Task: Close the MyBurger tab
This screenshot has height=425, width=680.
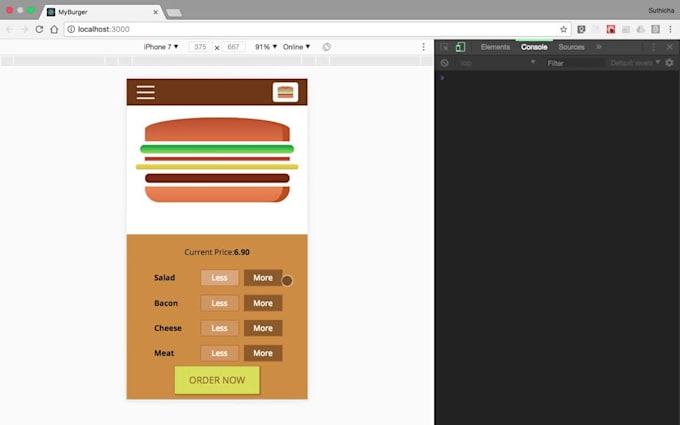Action: tap(155, 12)
